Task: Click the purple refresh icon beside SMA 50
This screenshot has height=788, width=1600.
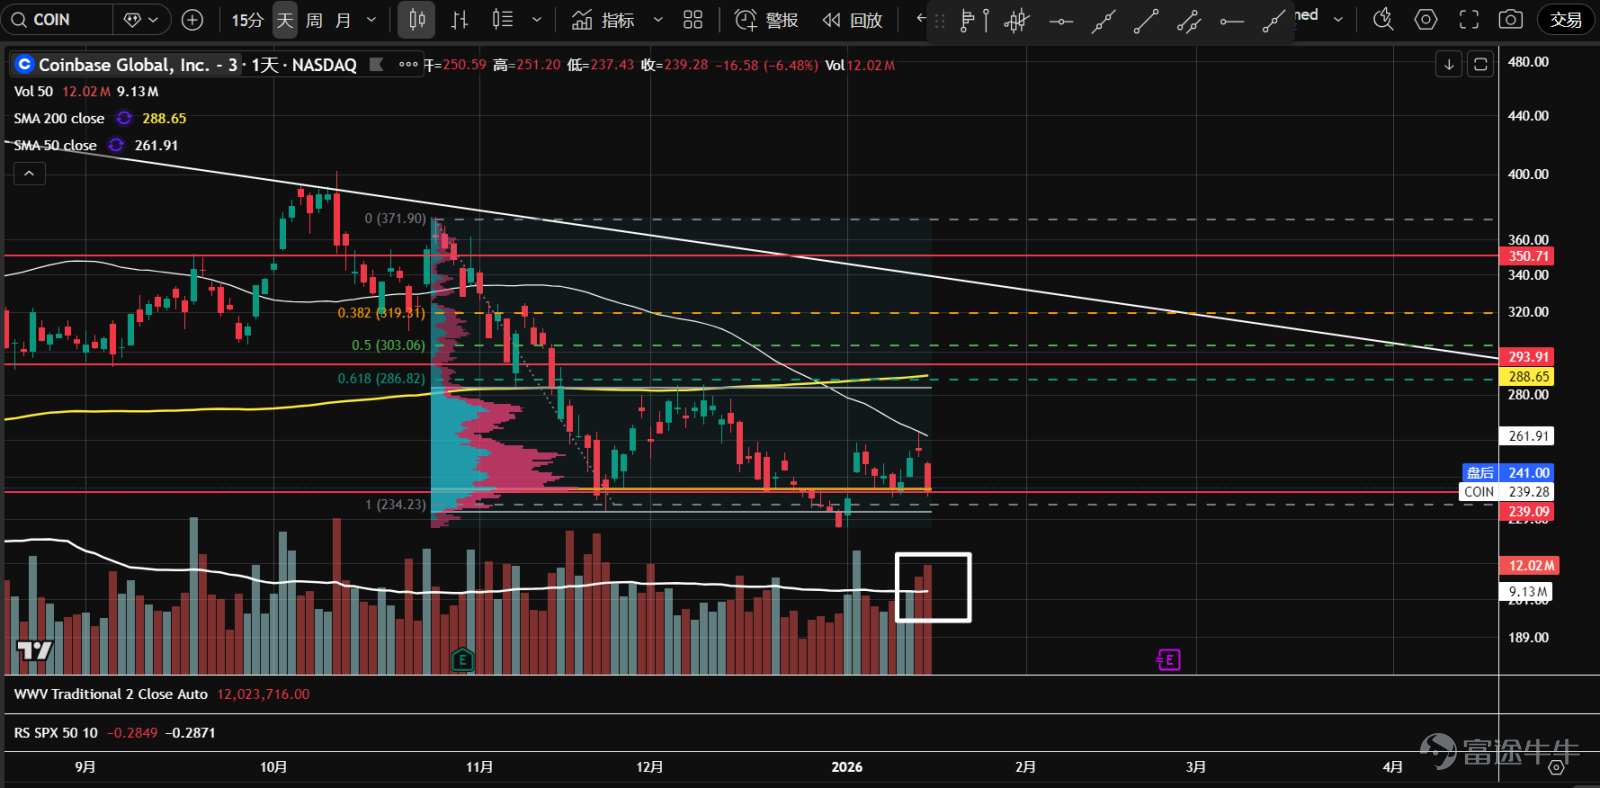Action: (x=116, y=145)
